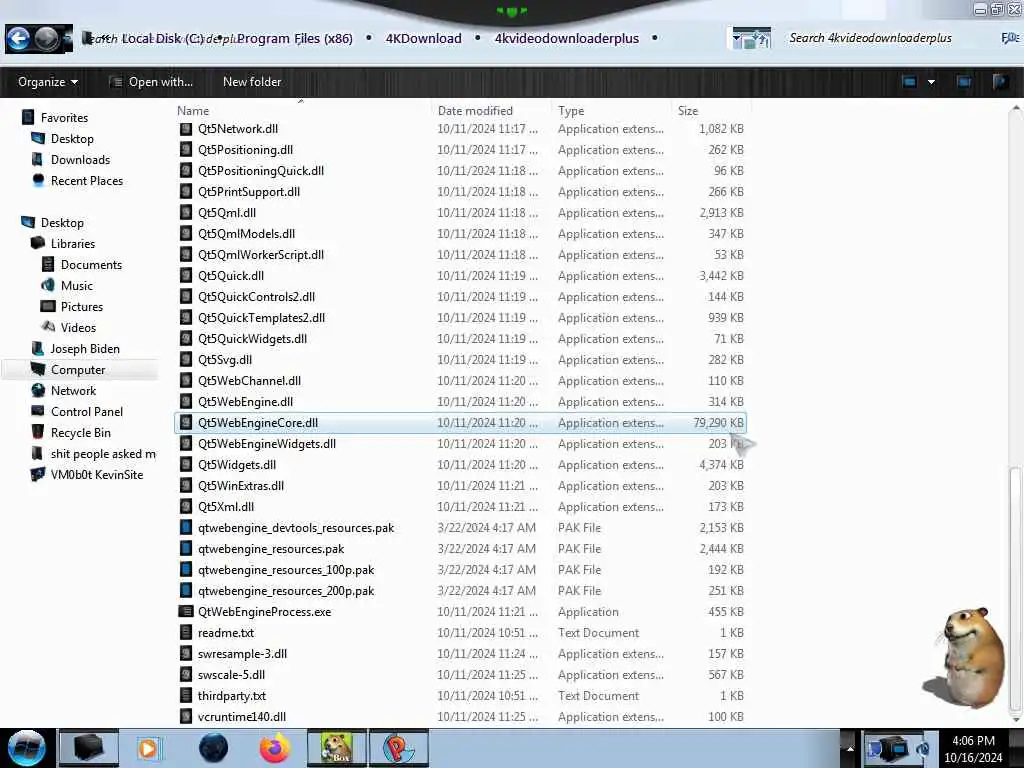The height and width of the screenshot is (768, 1024).
Task: Open the media player taskbar icon
Action: click(148, 748)
